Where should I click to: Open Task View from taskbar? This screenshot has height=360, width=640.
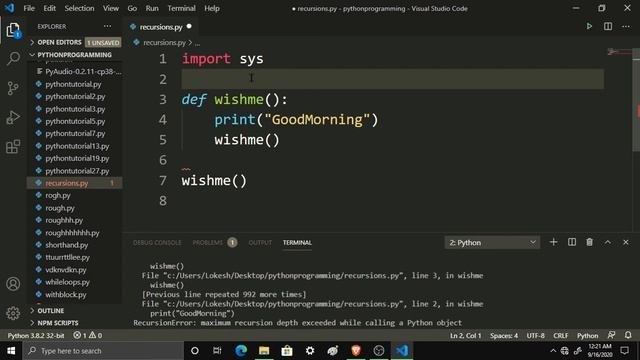coord(217,351)
